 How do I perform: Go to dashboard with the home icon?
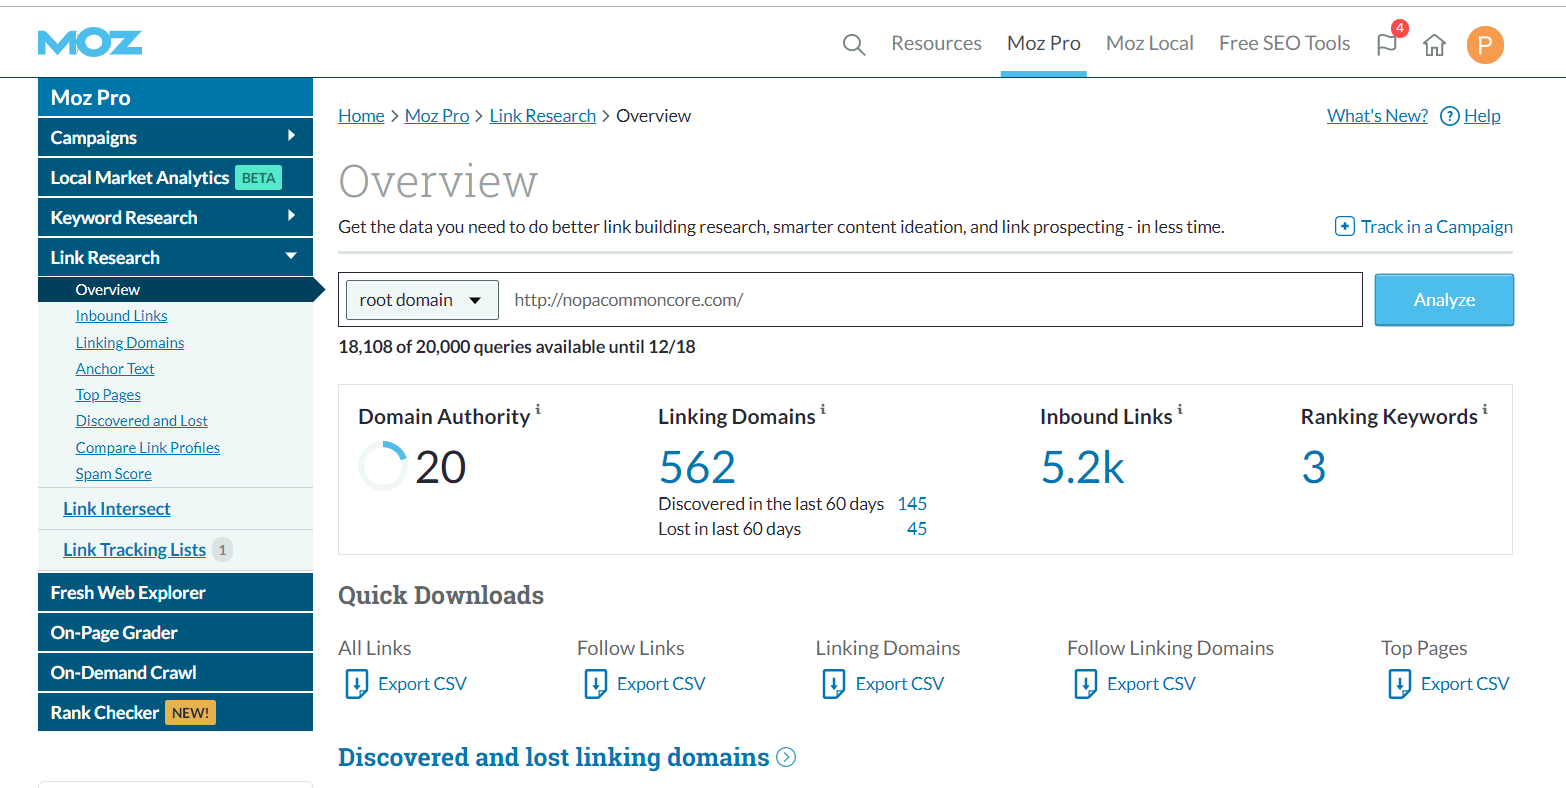click(x=1434, y=44)
